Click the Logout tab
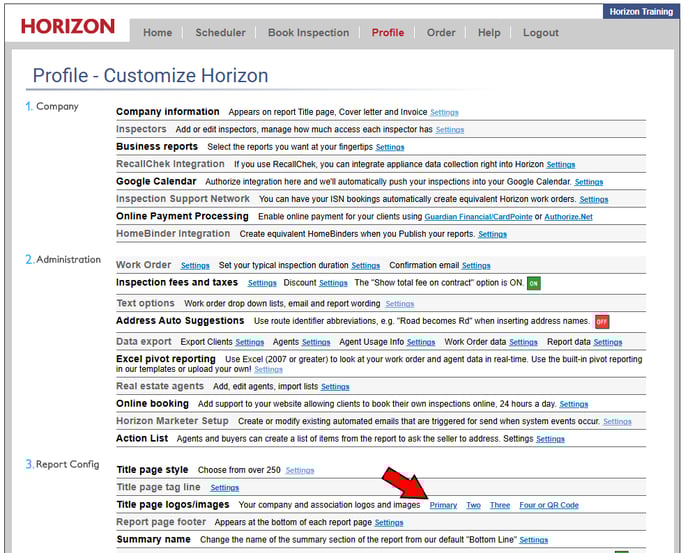The height and width of the screenshot is (553, 688). (541, 33)
